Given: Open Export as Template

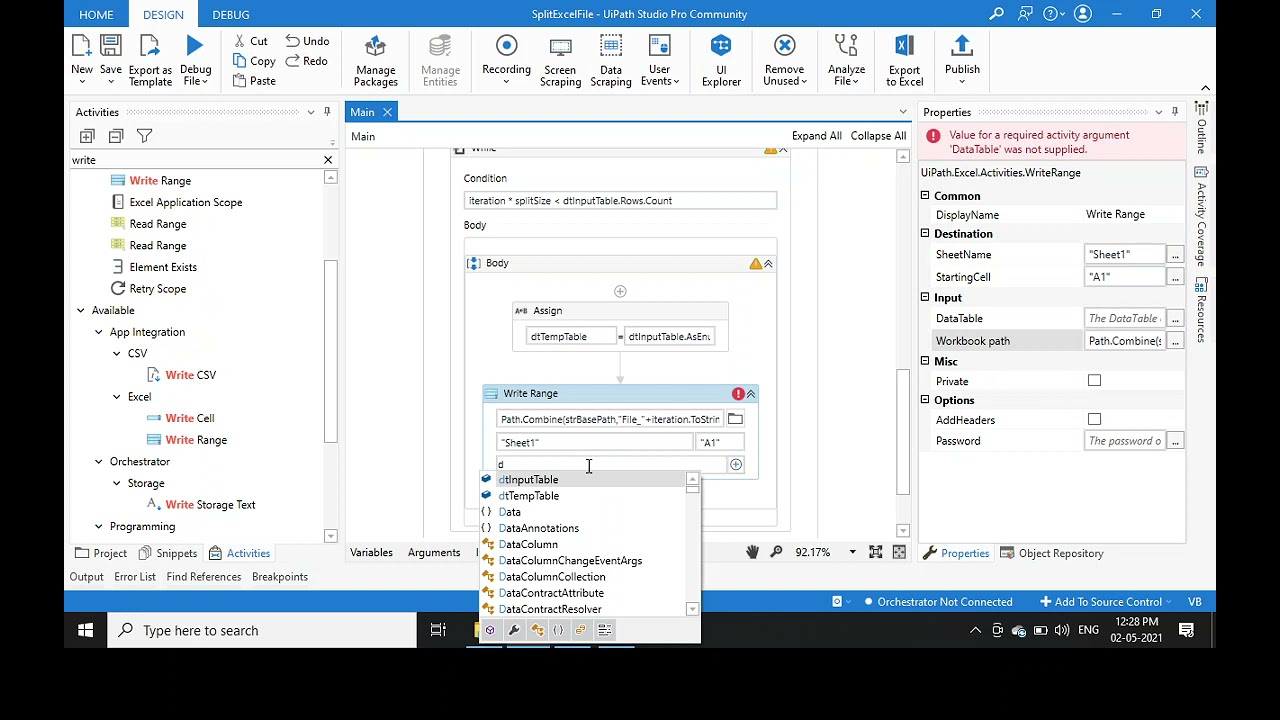Looking at the screenshot, I should [150, 60].
